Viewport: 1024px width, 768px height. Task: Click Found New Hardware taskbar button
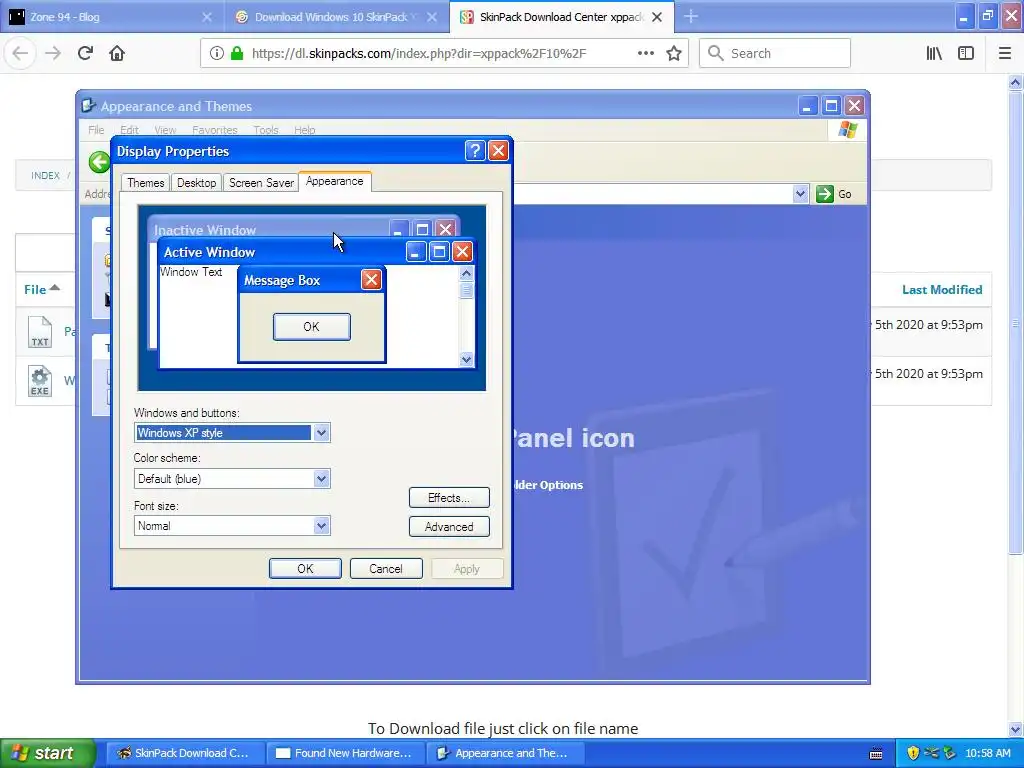click(x=345, y=753)
